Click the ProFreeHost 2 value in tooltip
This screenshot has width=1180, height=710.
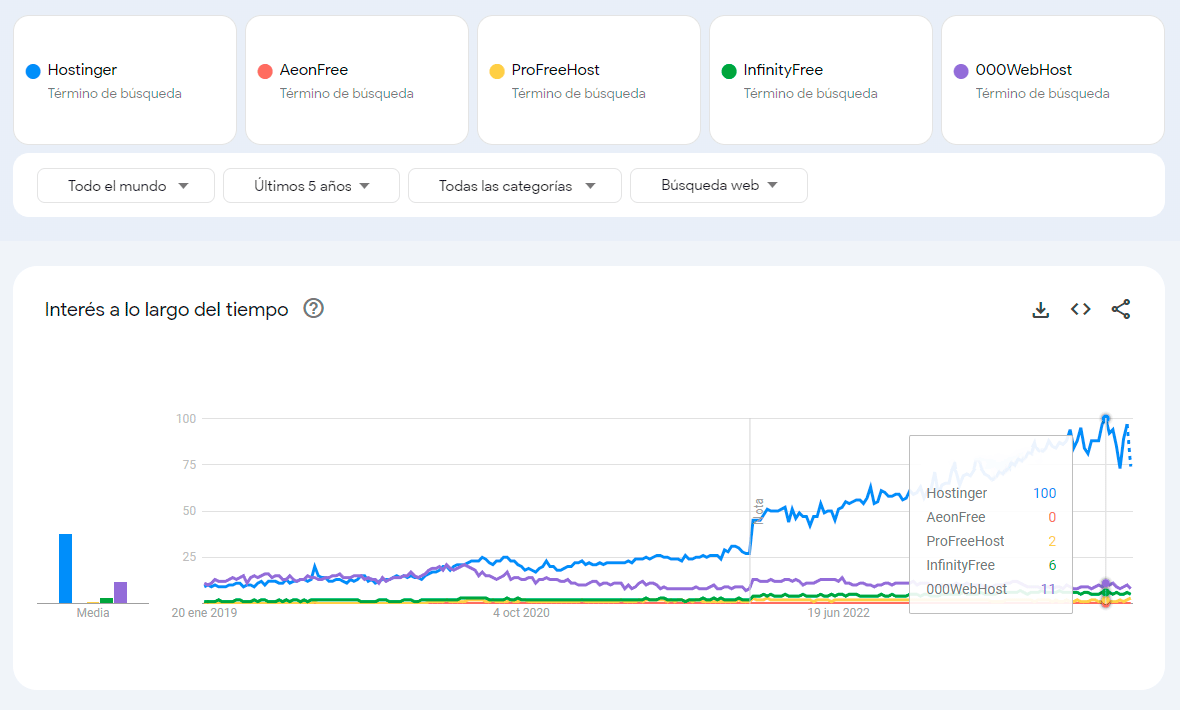tap(1052, 541)
